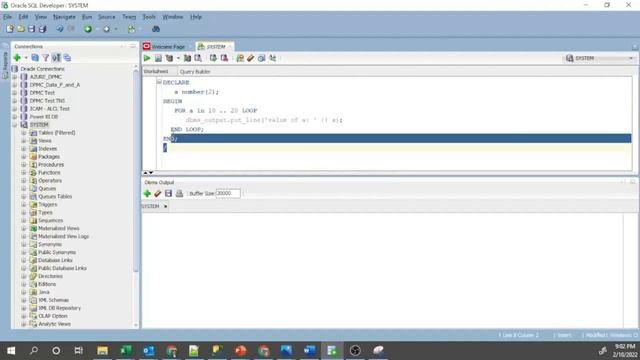Enable DBMS output with the green plus icon
The image size is (640, 360).
coord(147,193)
